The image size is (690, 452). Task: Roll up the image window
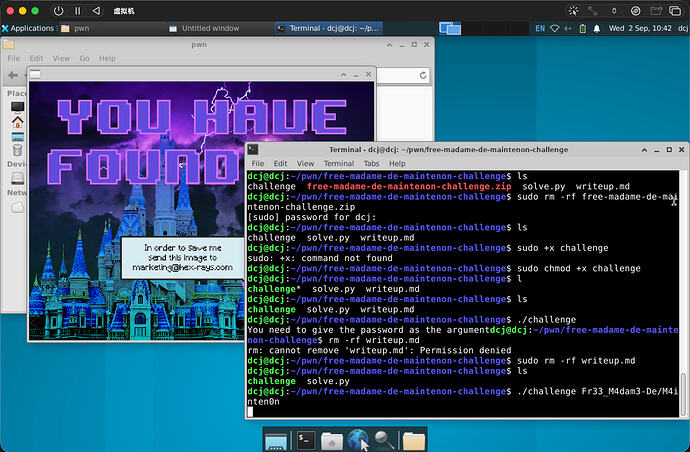(344, 74)
